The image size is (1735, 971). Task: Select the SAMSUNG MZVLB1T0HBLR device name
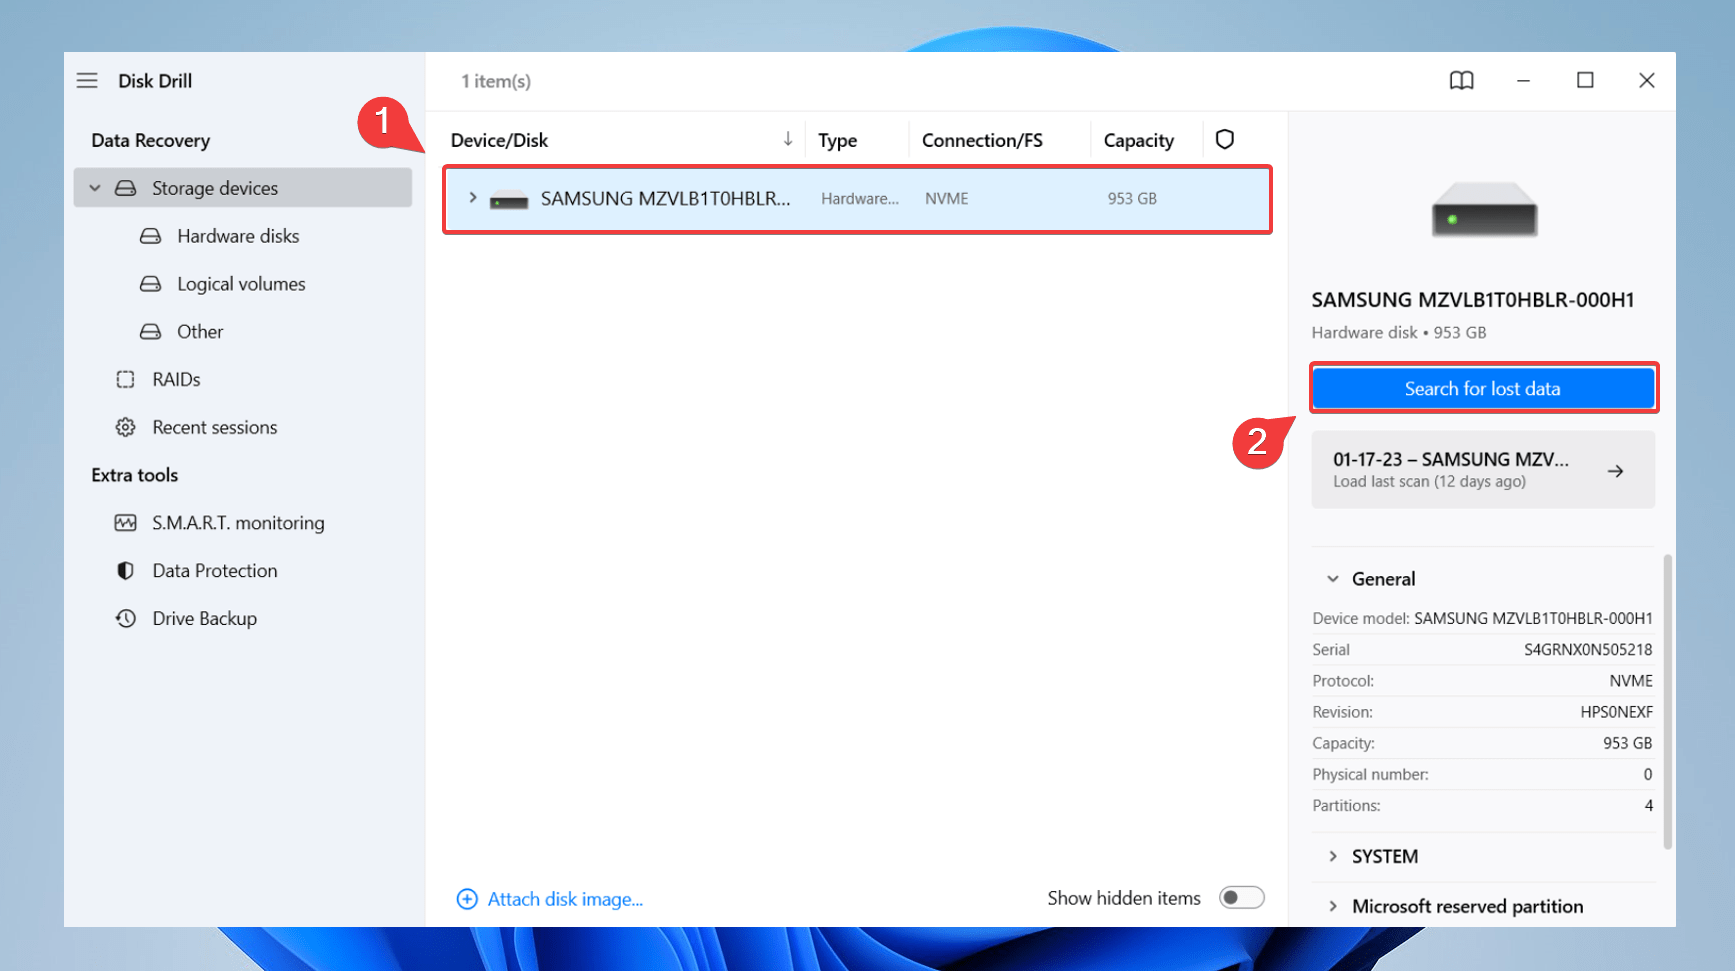click(x=665, y=198)
